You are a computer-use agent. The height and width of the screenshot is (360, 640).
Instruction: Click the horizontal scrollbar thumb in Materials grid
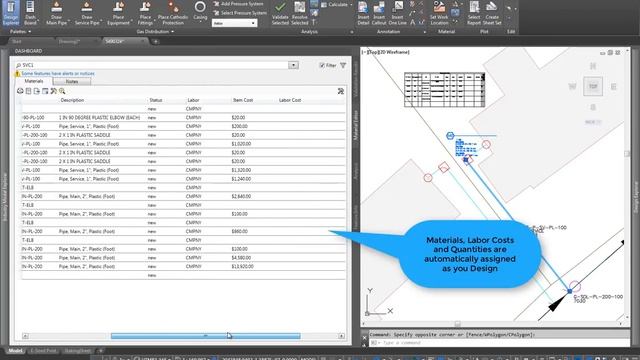coord(205,336)
